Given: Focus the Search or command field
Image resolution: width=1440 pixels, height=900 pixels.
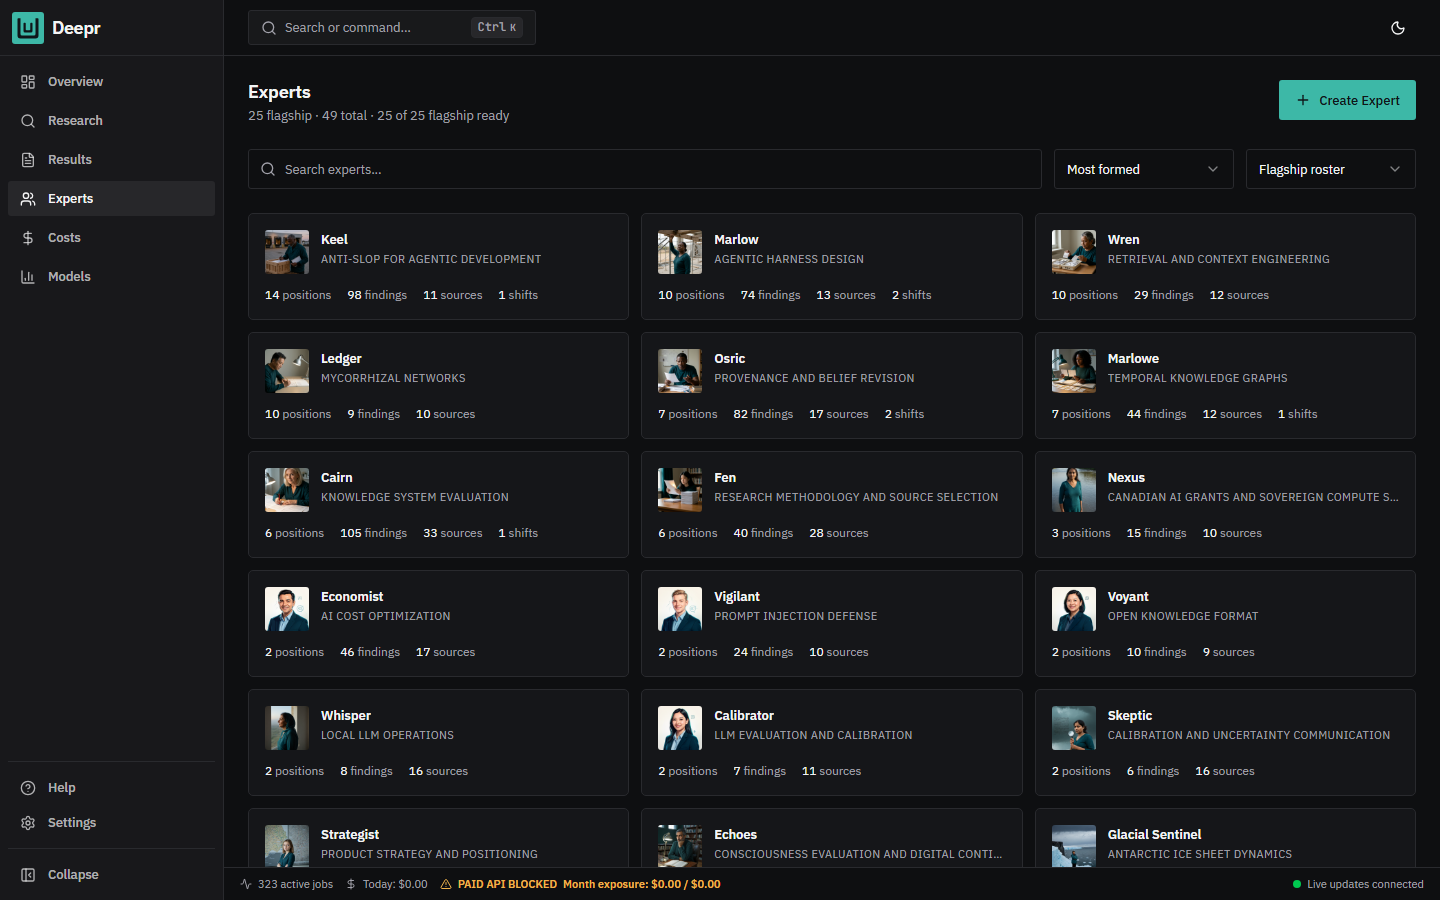Looking at the screenshot, I should [392, 28].
